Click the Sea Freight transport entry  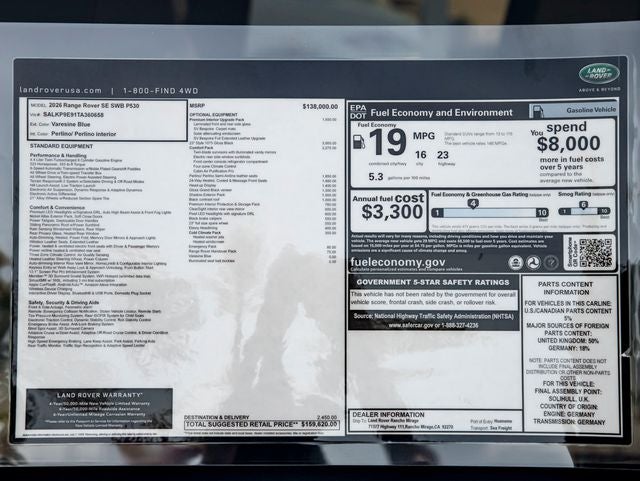pos(500,428)
